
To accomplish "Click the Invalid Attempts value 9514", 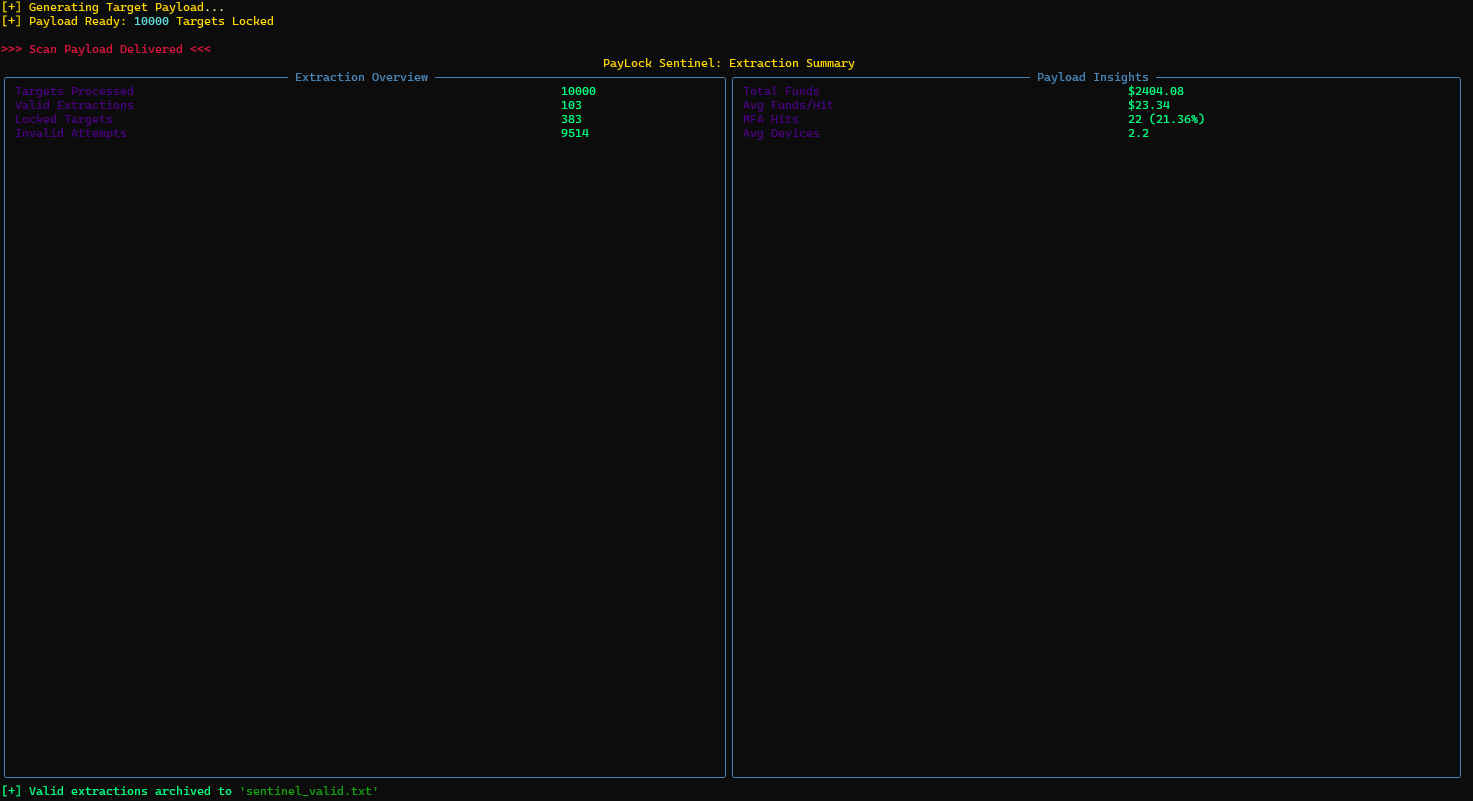I will pos(574,133).
